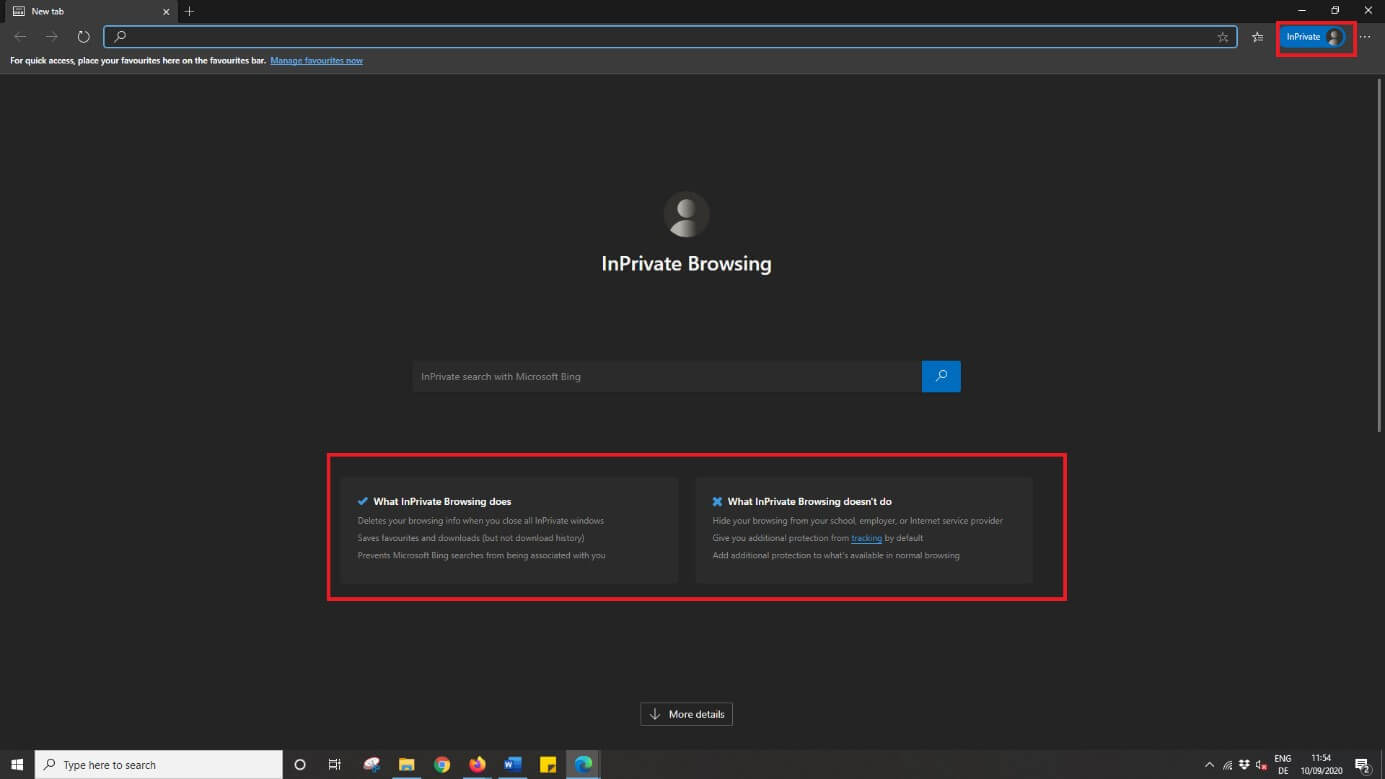
Task: Click the blue Bing search button
Action: point(941,376)
